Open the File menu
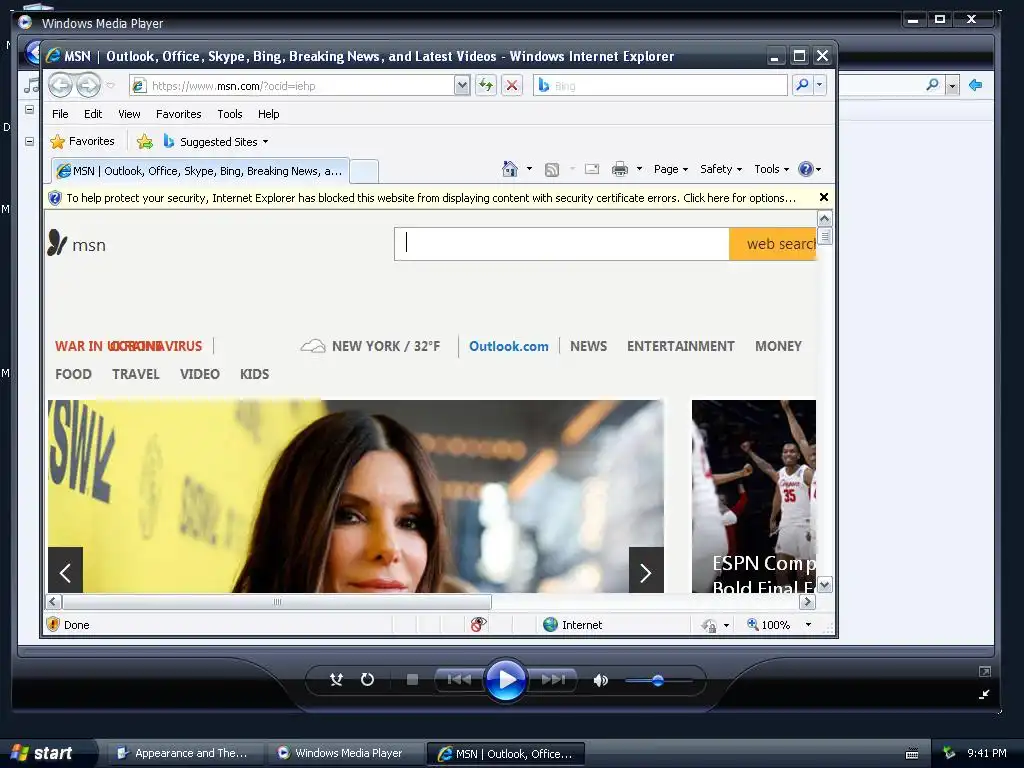Screen dimensions: 1024x768 60,114
